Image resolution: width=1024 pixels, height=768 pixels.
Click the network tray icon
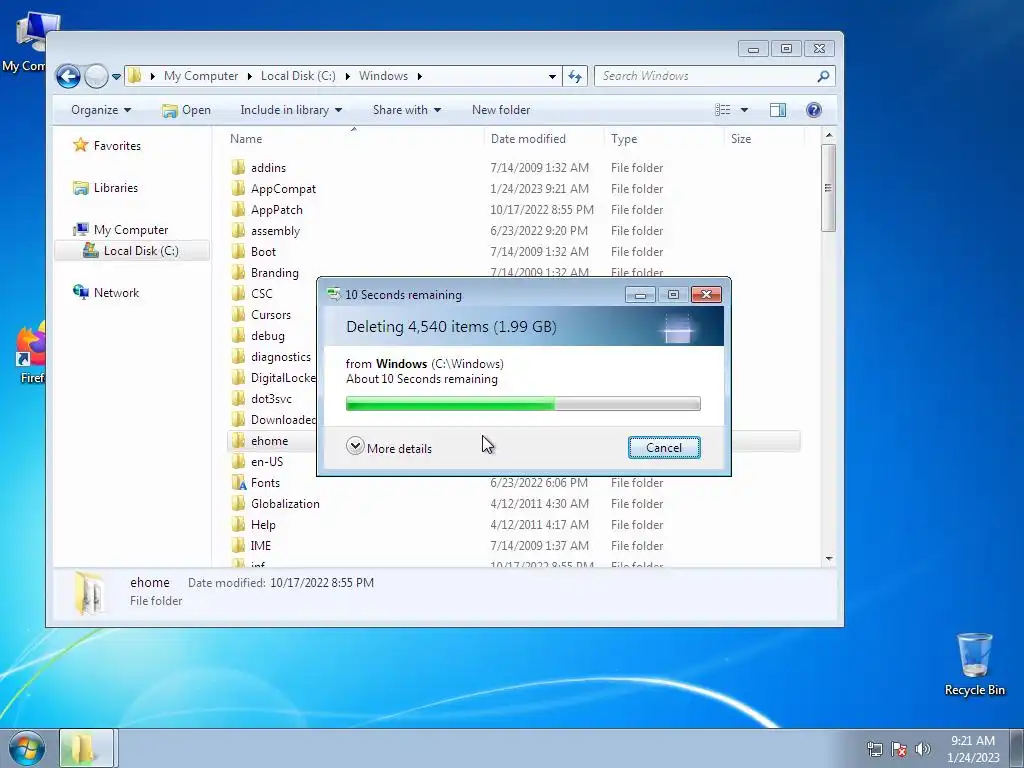874,748
